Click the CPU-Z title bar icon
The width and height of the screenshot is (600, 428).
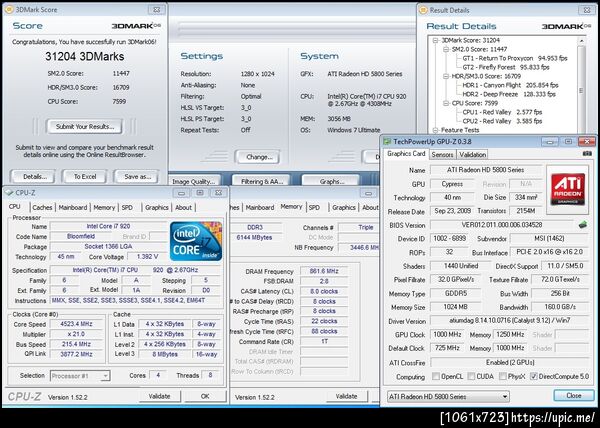pos(10,191)
